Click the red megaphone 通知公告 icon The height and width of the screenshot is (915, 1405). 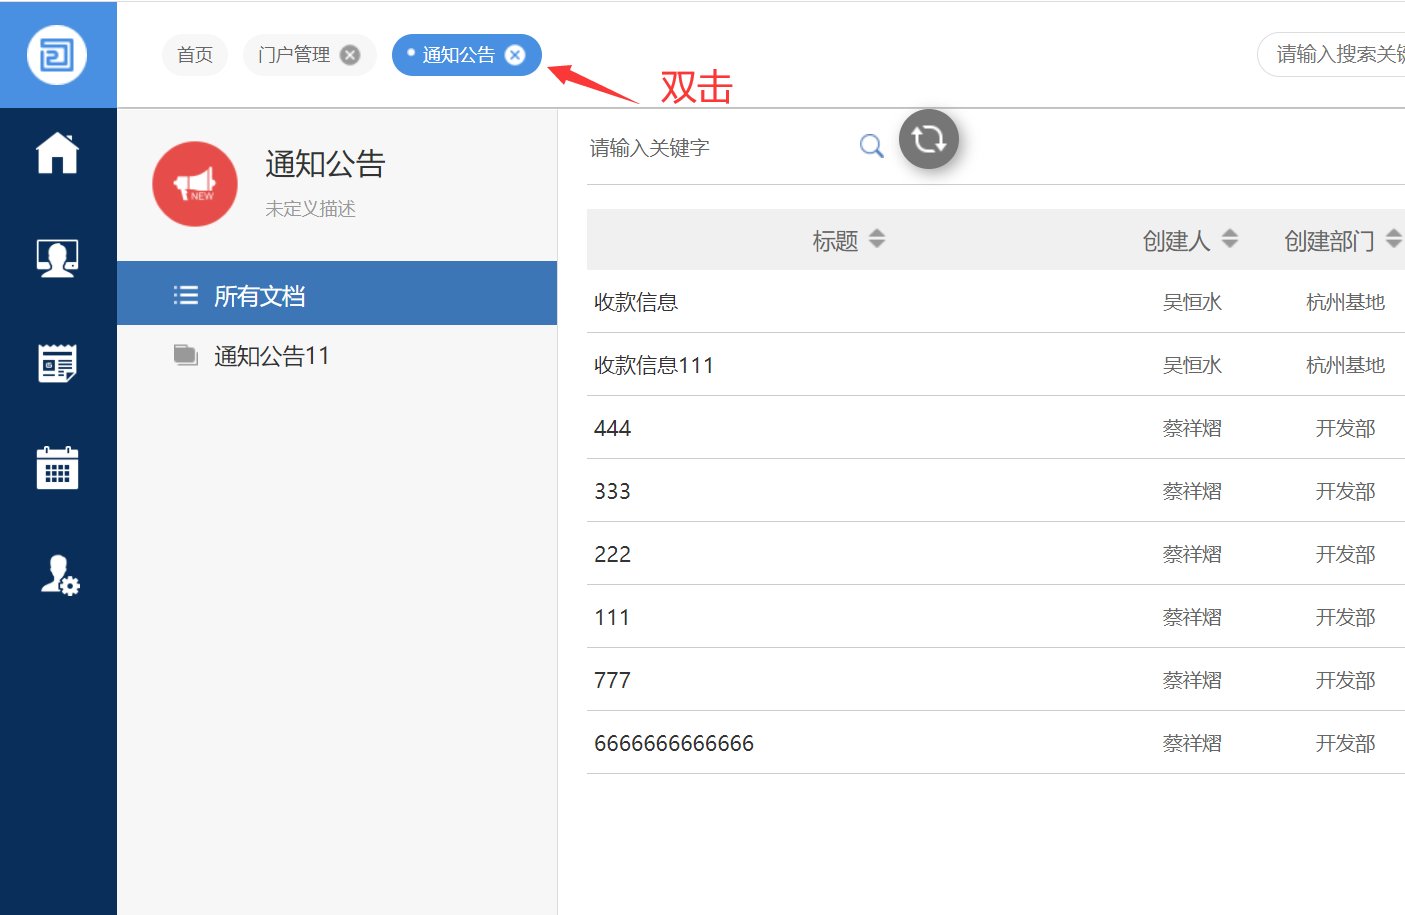(195, 184)
